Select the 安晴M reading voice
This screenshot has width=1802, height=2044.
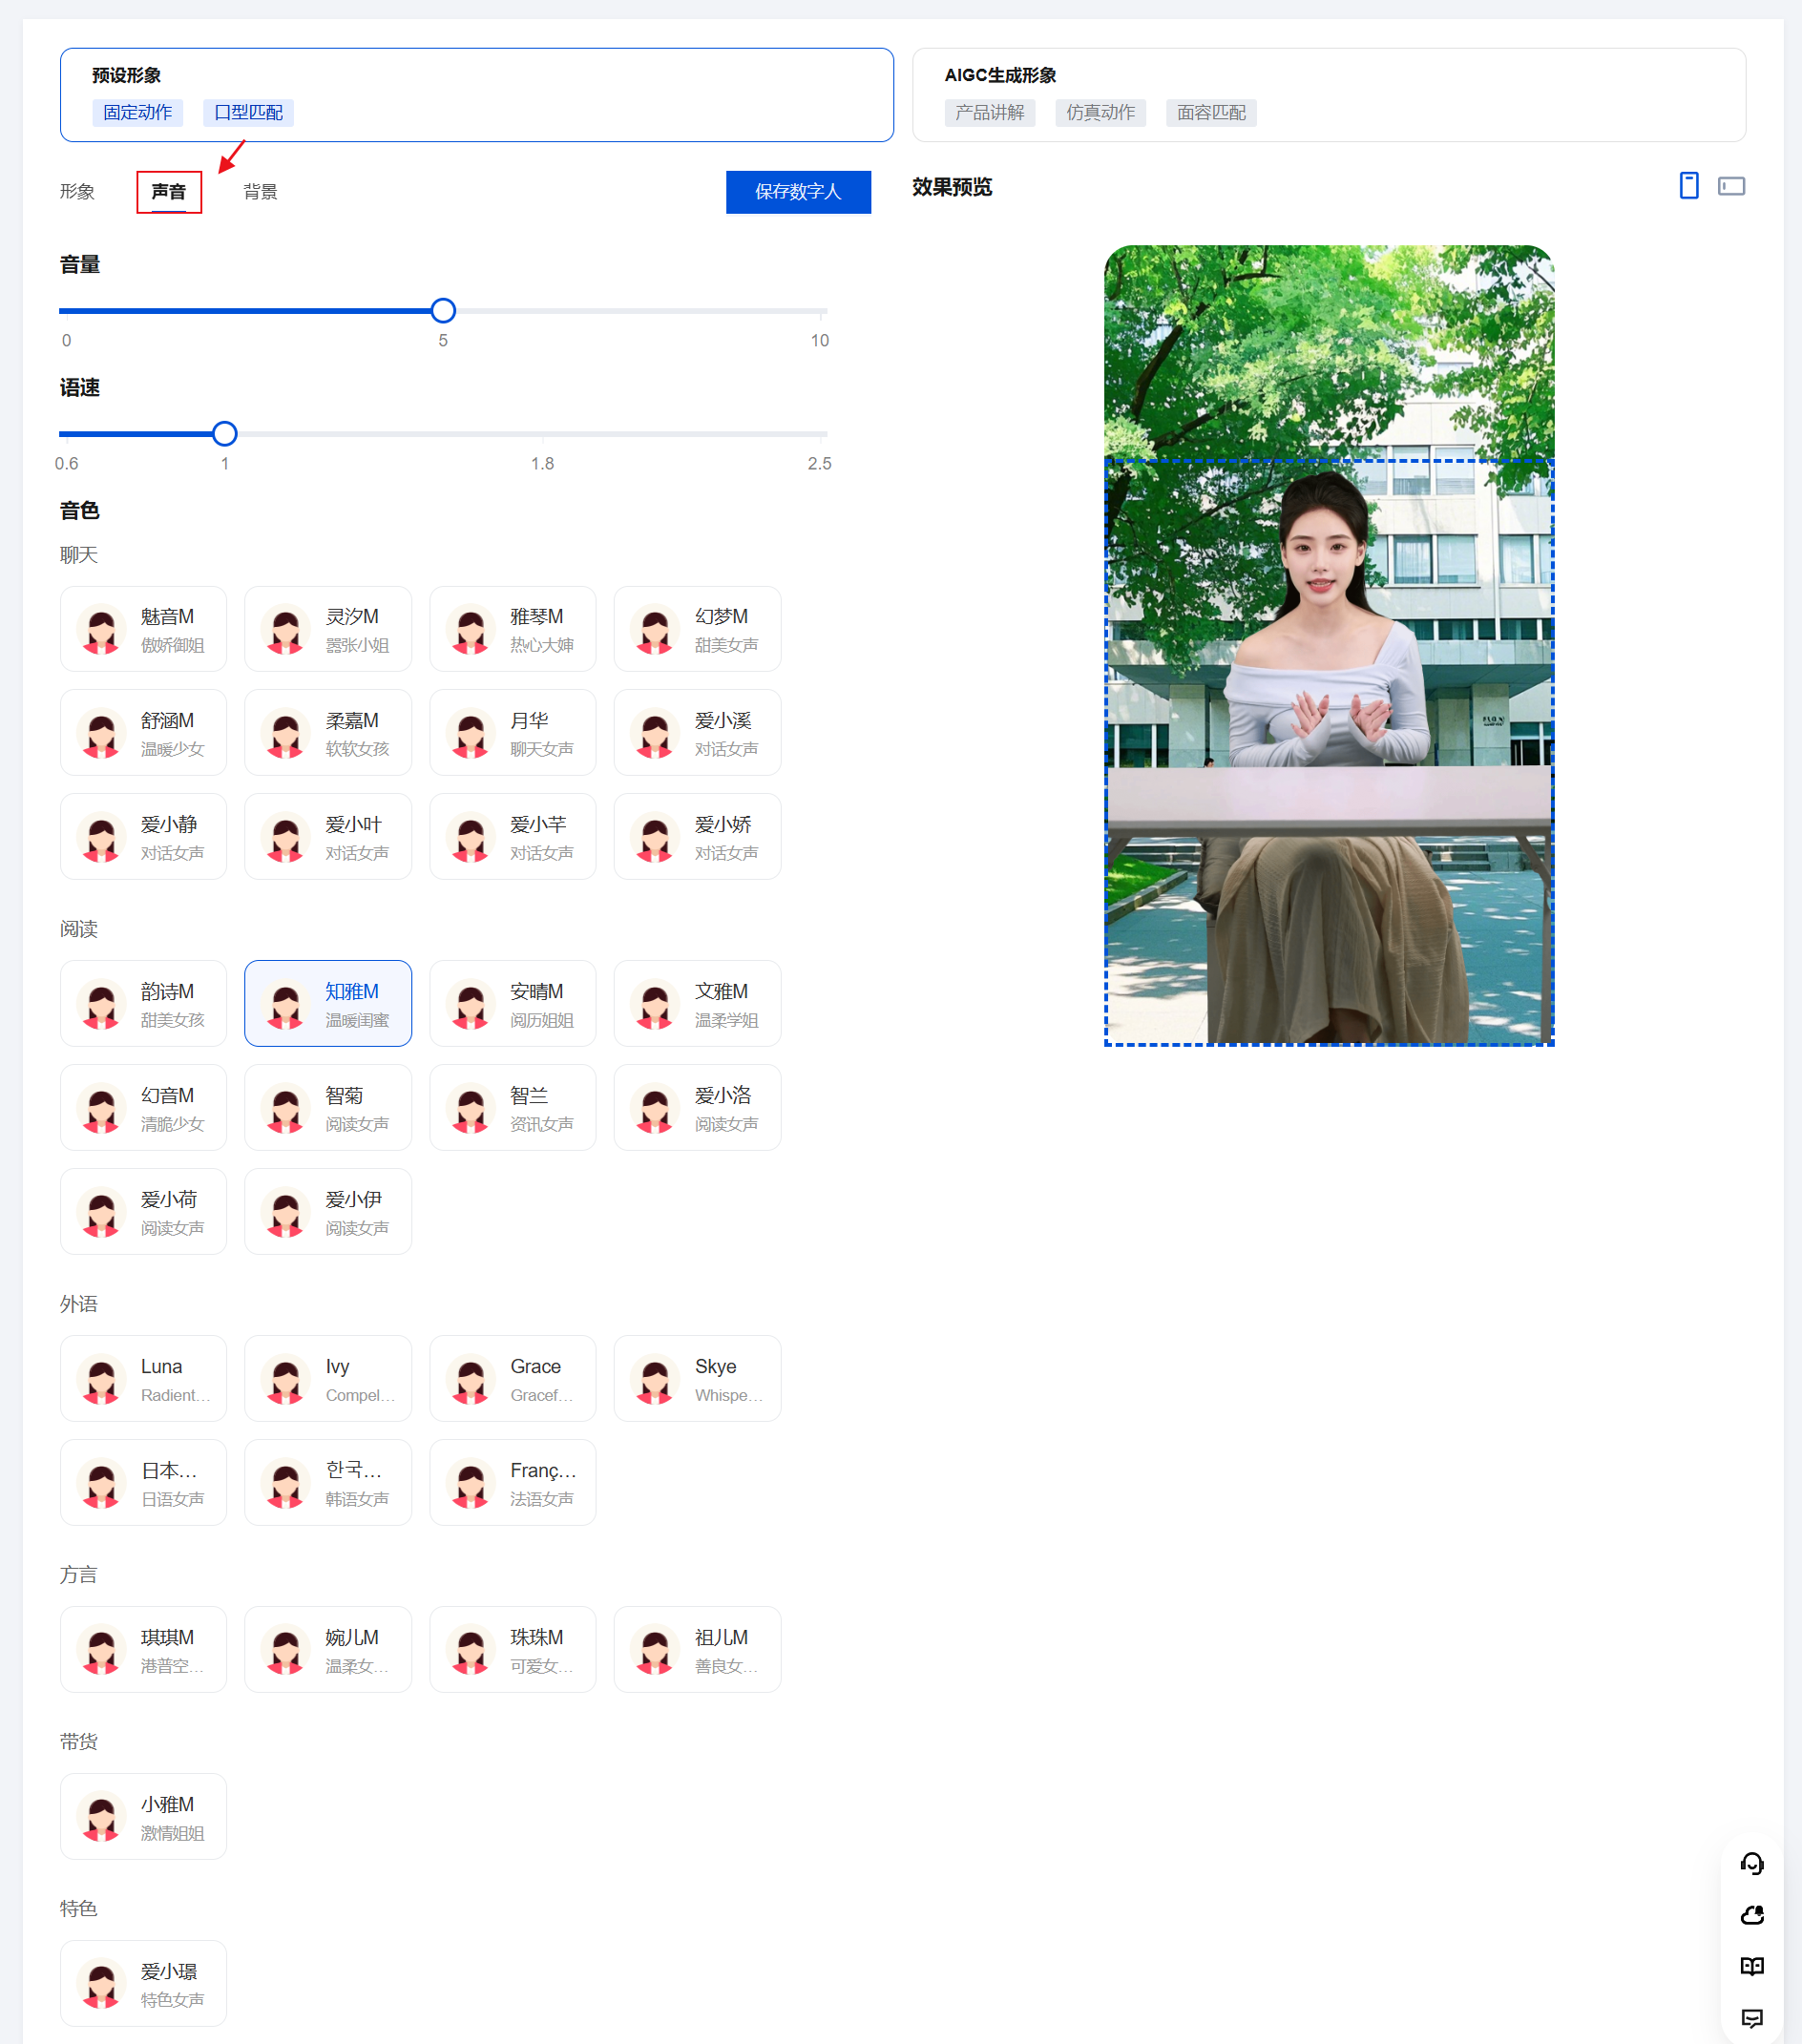coord(512,1004)
